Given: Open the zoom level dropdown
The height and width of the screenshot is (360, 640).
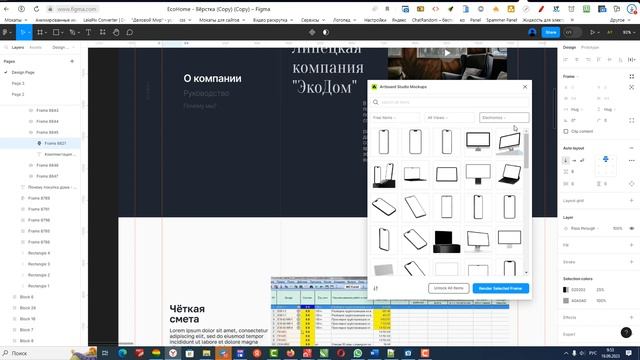Looking at the screenshot, I should (628, 32).
